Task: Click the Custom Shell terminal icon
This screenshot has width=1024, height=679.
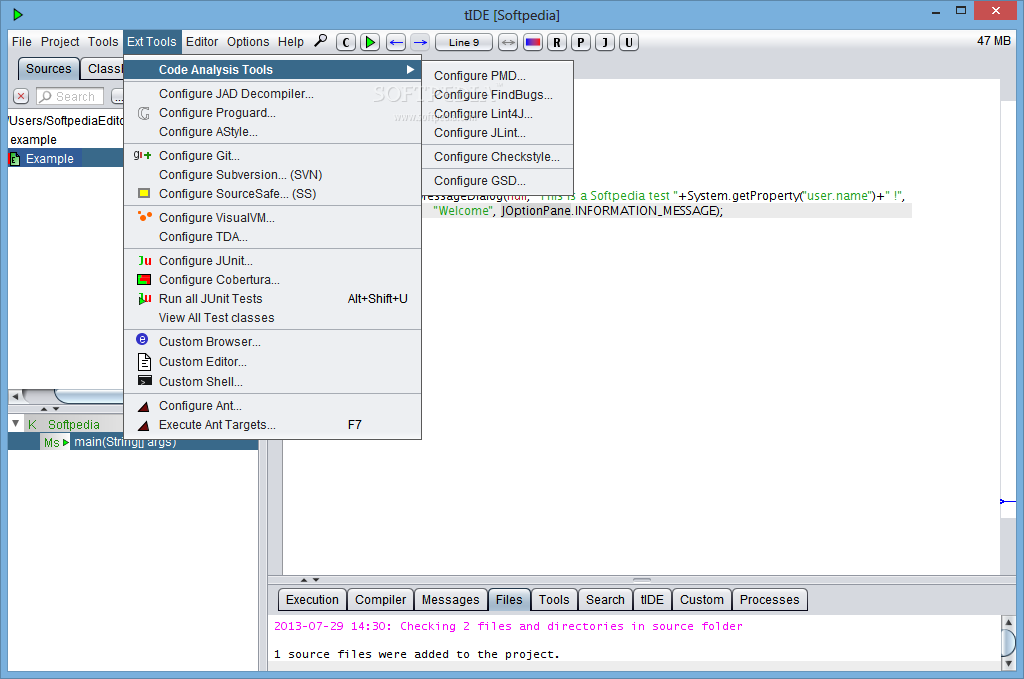Action: [144, 381]
